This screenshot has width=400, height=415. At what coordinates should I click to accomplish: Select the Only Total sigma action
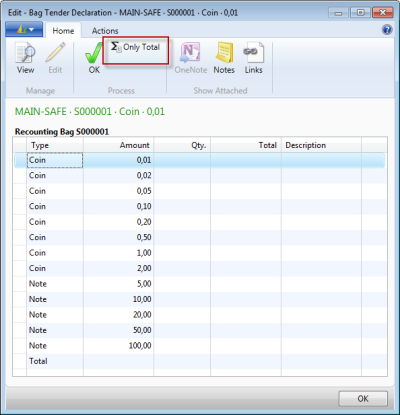coord(135,47)
